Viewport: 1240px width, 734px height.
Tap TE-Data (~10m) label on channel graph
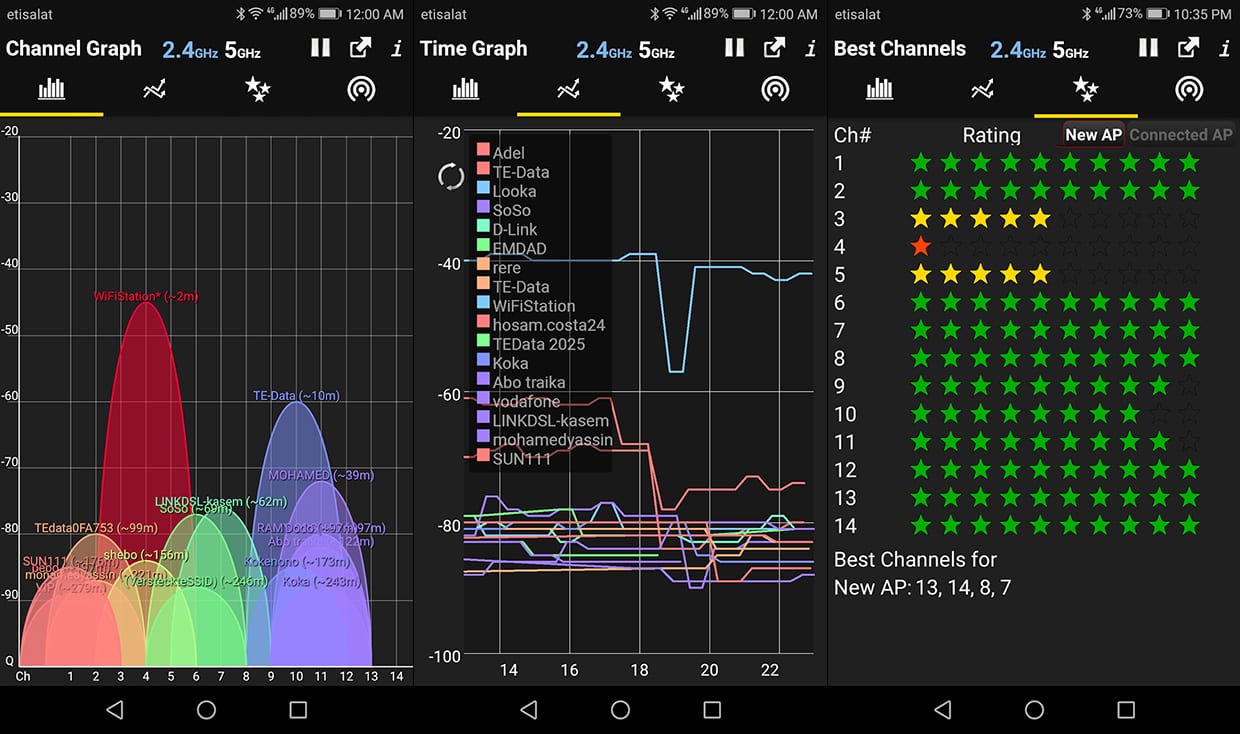click(296, 395)
